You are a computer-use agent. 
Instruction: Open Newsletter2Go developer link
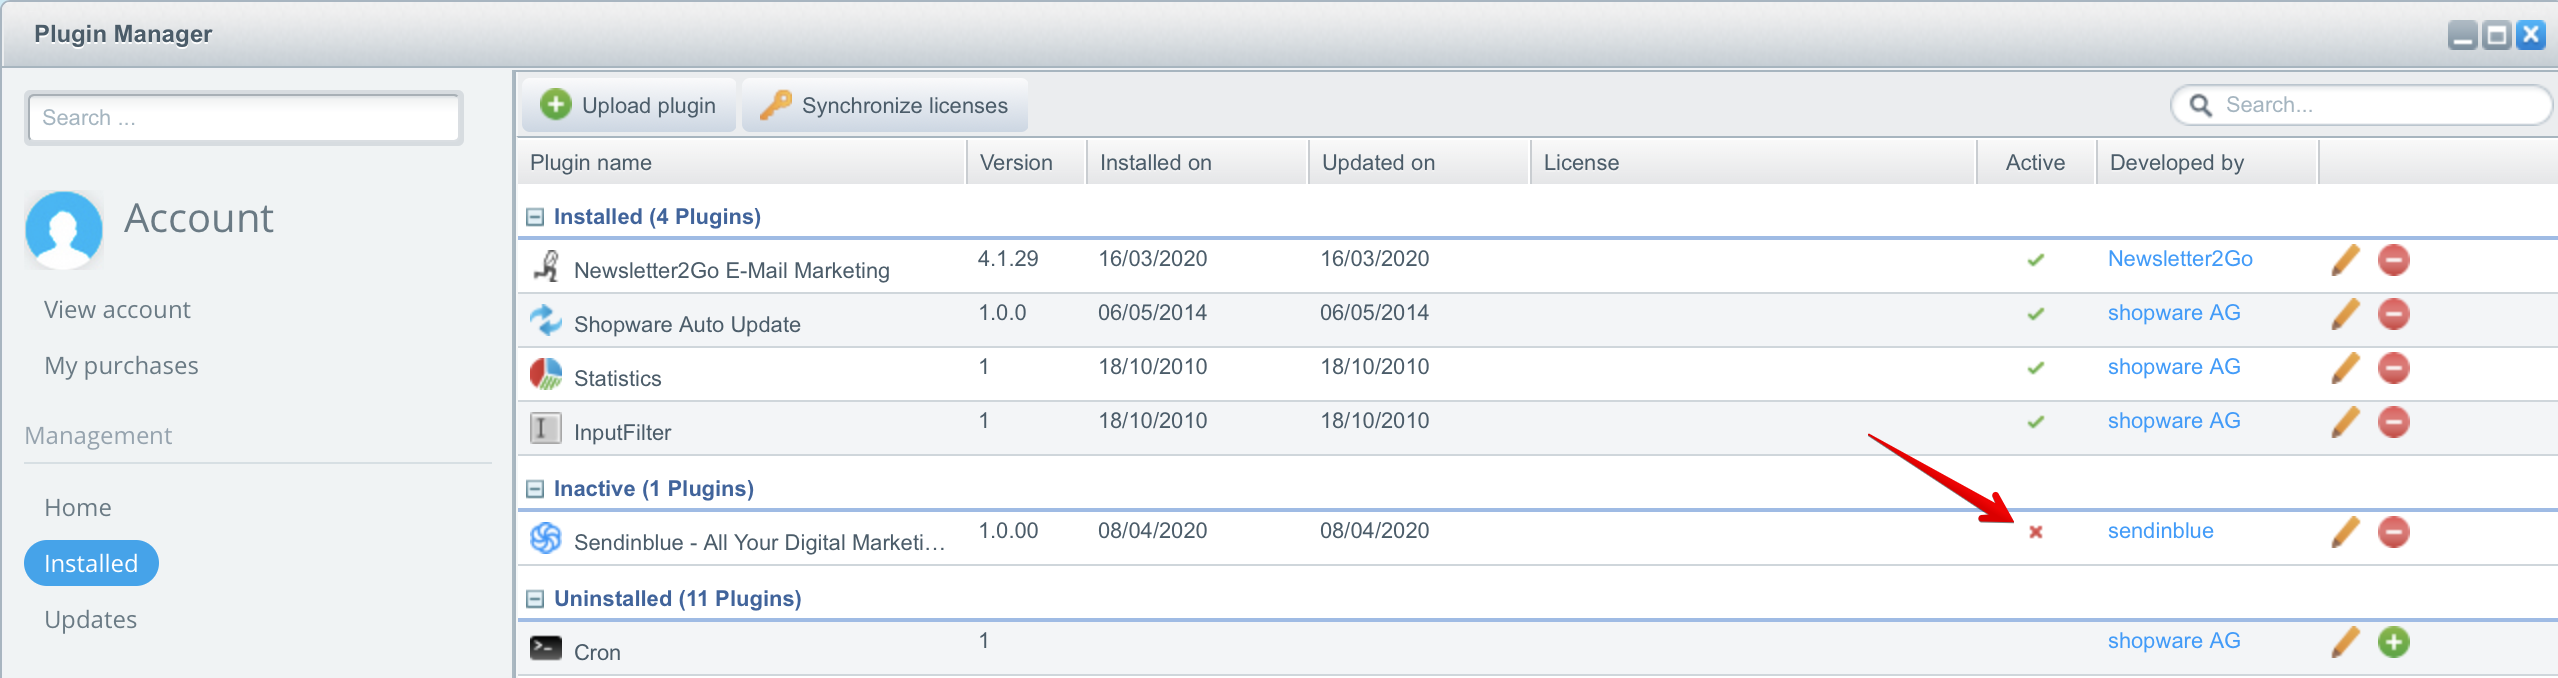[2180, 259]
